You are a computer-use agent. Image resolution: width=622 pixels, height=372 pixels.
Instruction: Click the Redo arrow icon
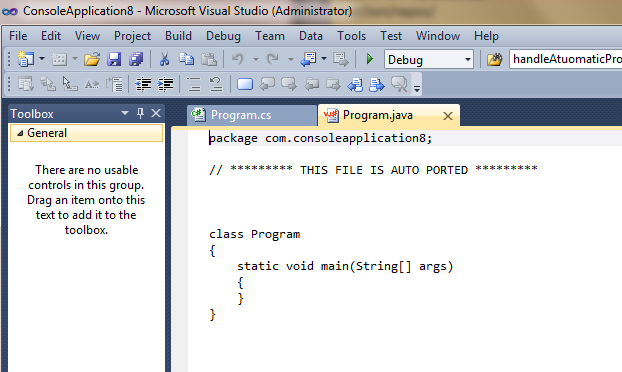tap(273, 59)
